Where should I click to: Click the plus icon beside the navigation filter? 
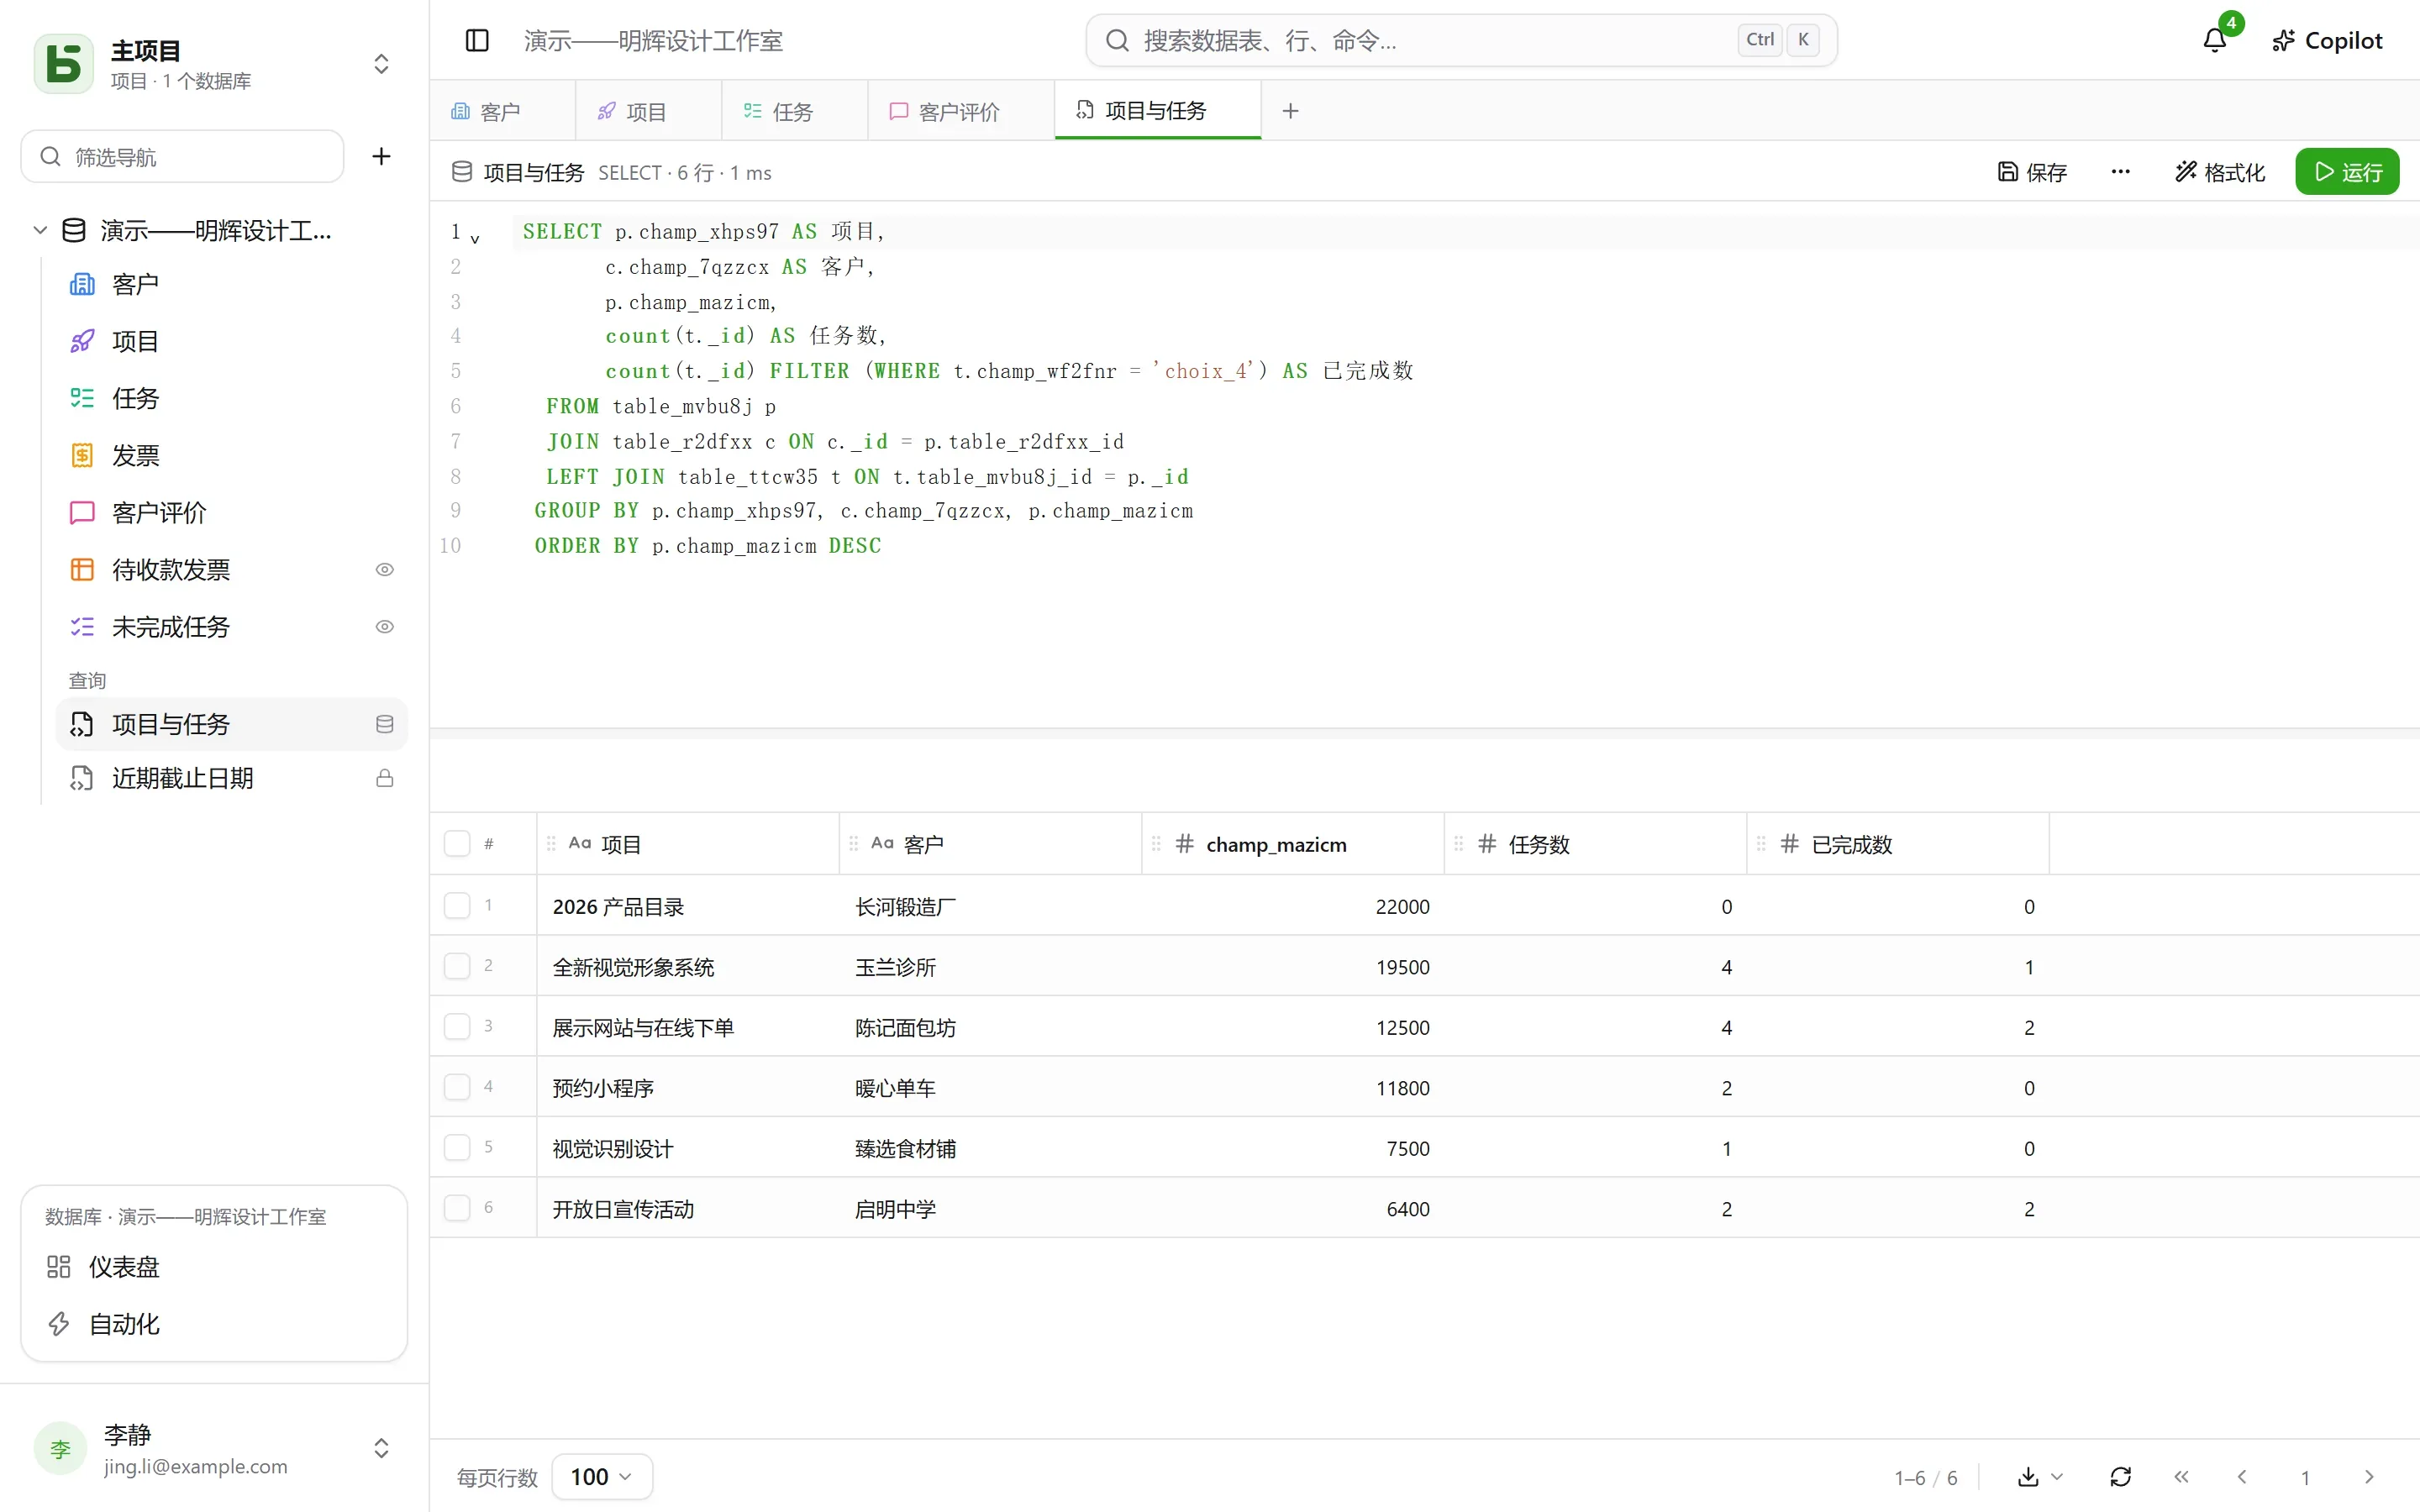381,156
